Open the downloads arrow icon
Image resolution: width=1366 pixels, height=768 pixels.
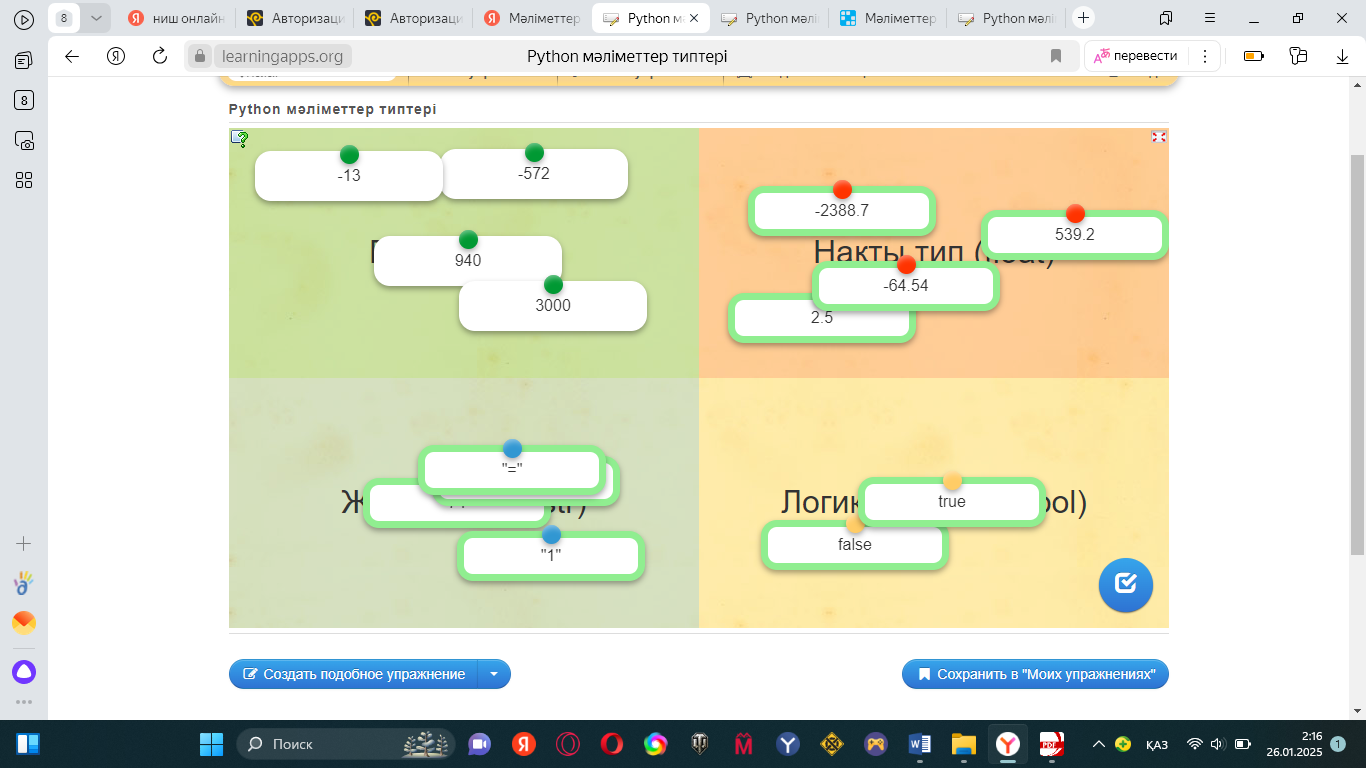tap(1343, 56)
